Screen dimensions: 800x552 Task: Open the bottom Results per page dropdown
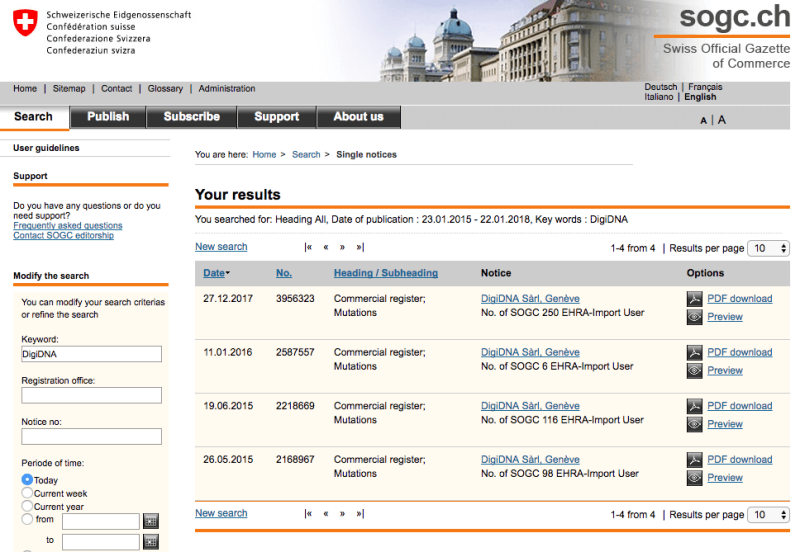click(768, 515)
